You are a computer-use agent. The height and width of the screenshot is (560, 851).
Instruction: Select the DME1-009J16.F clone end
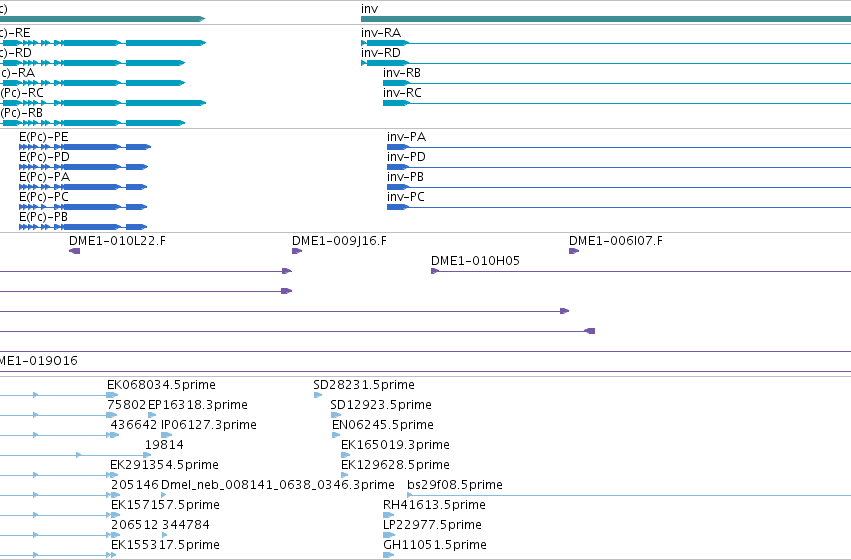297,251
